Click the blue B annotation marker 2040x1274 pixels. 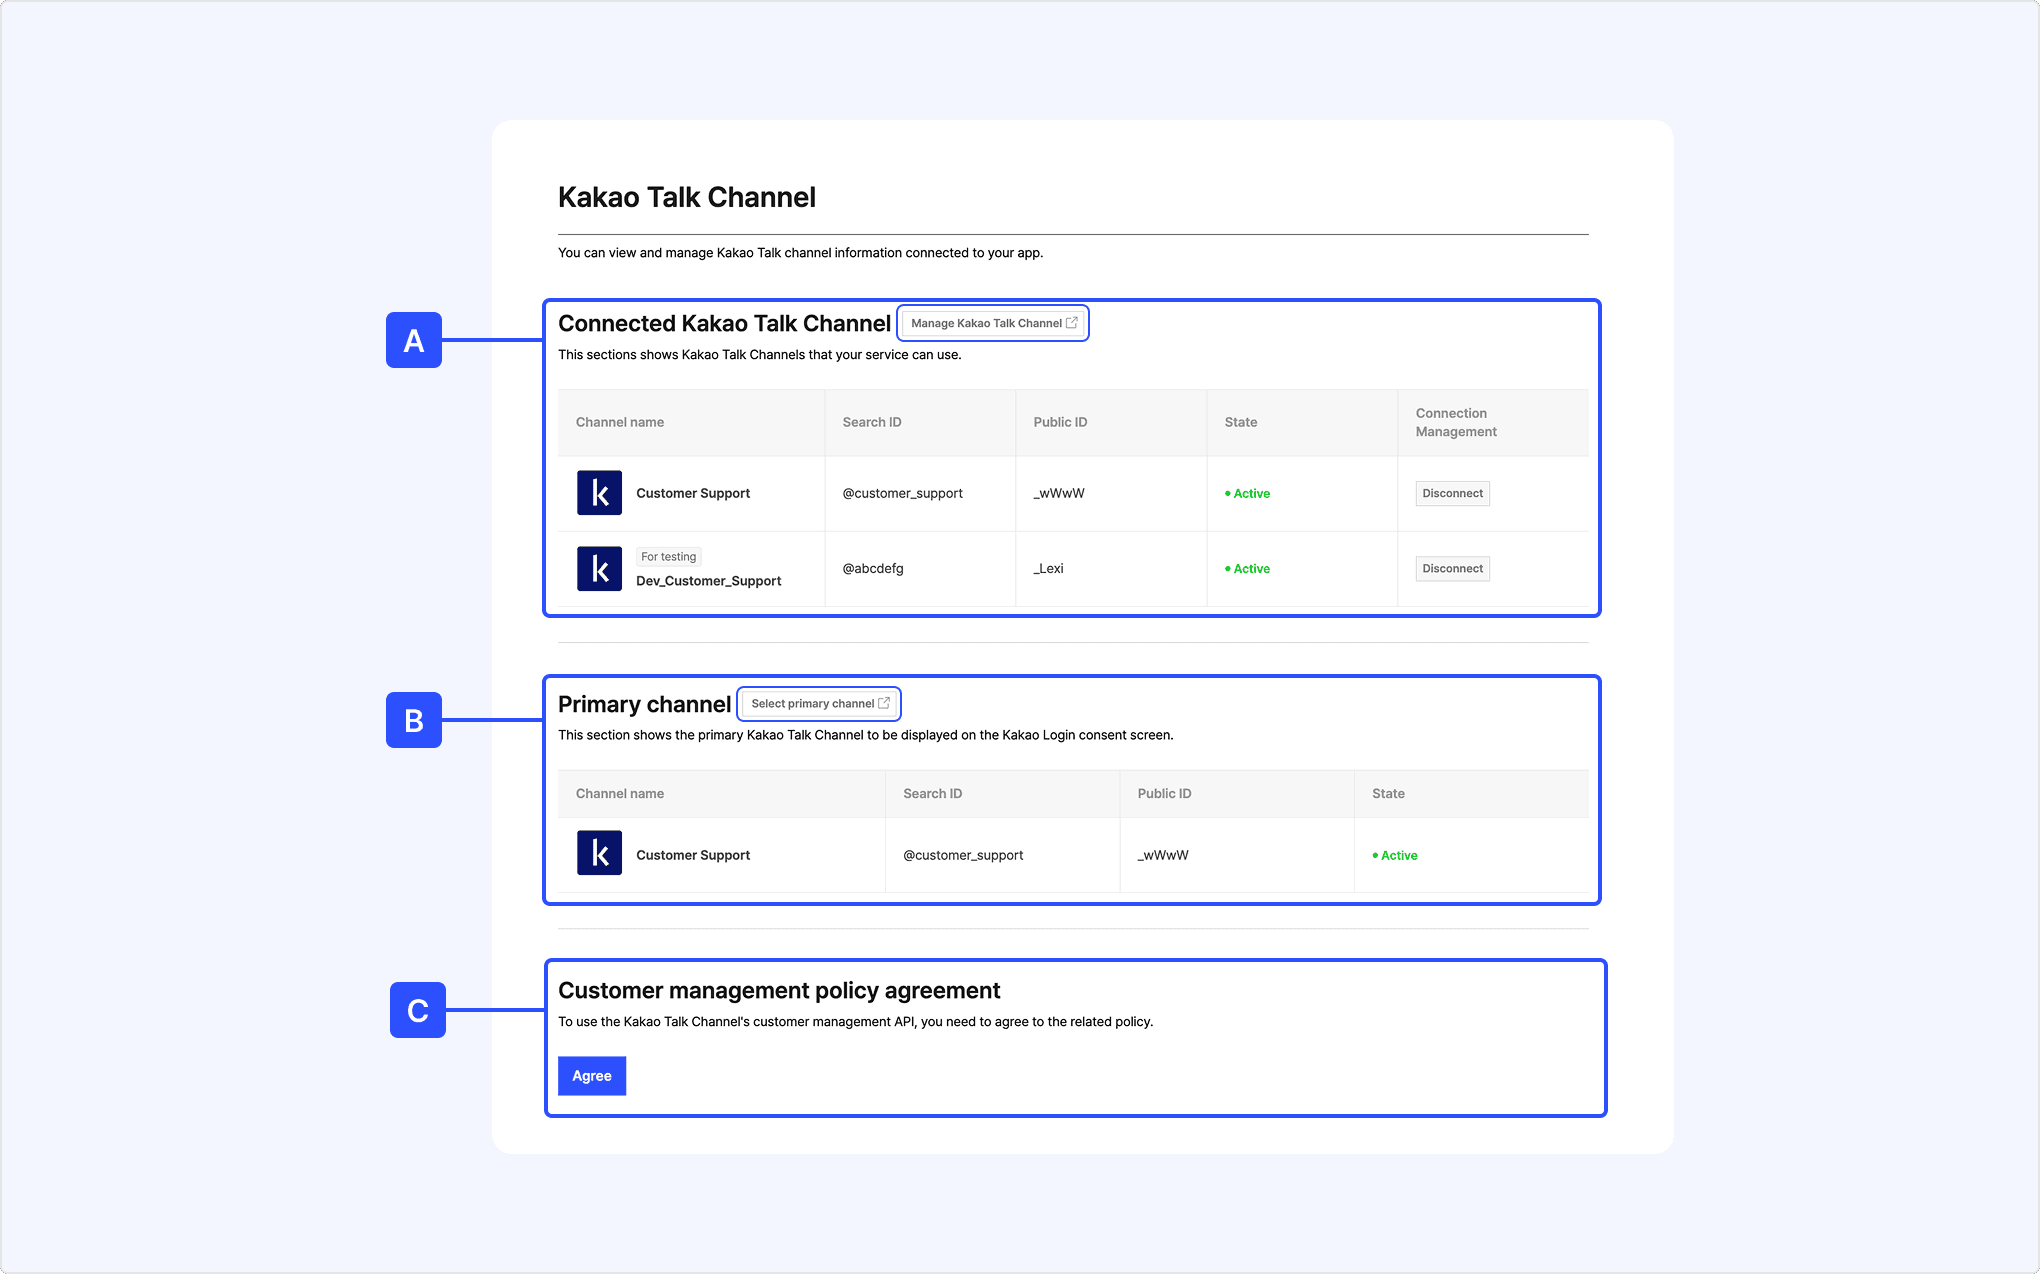[414, 720]
